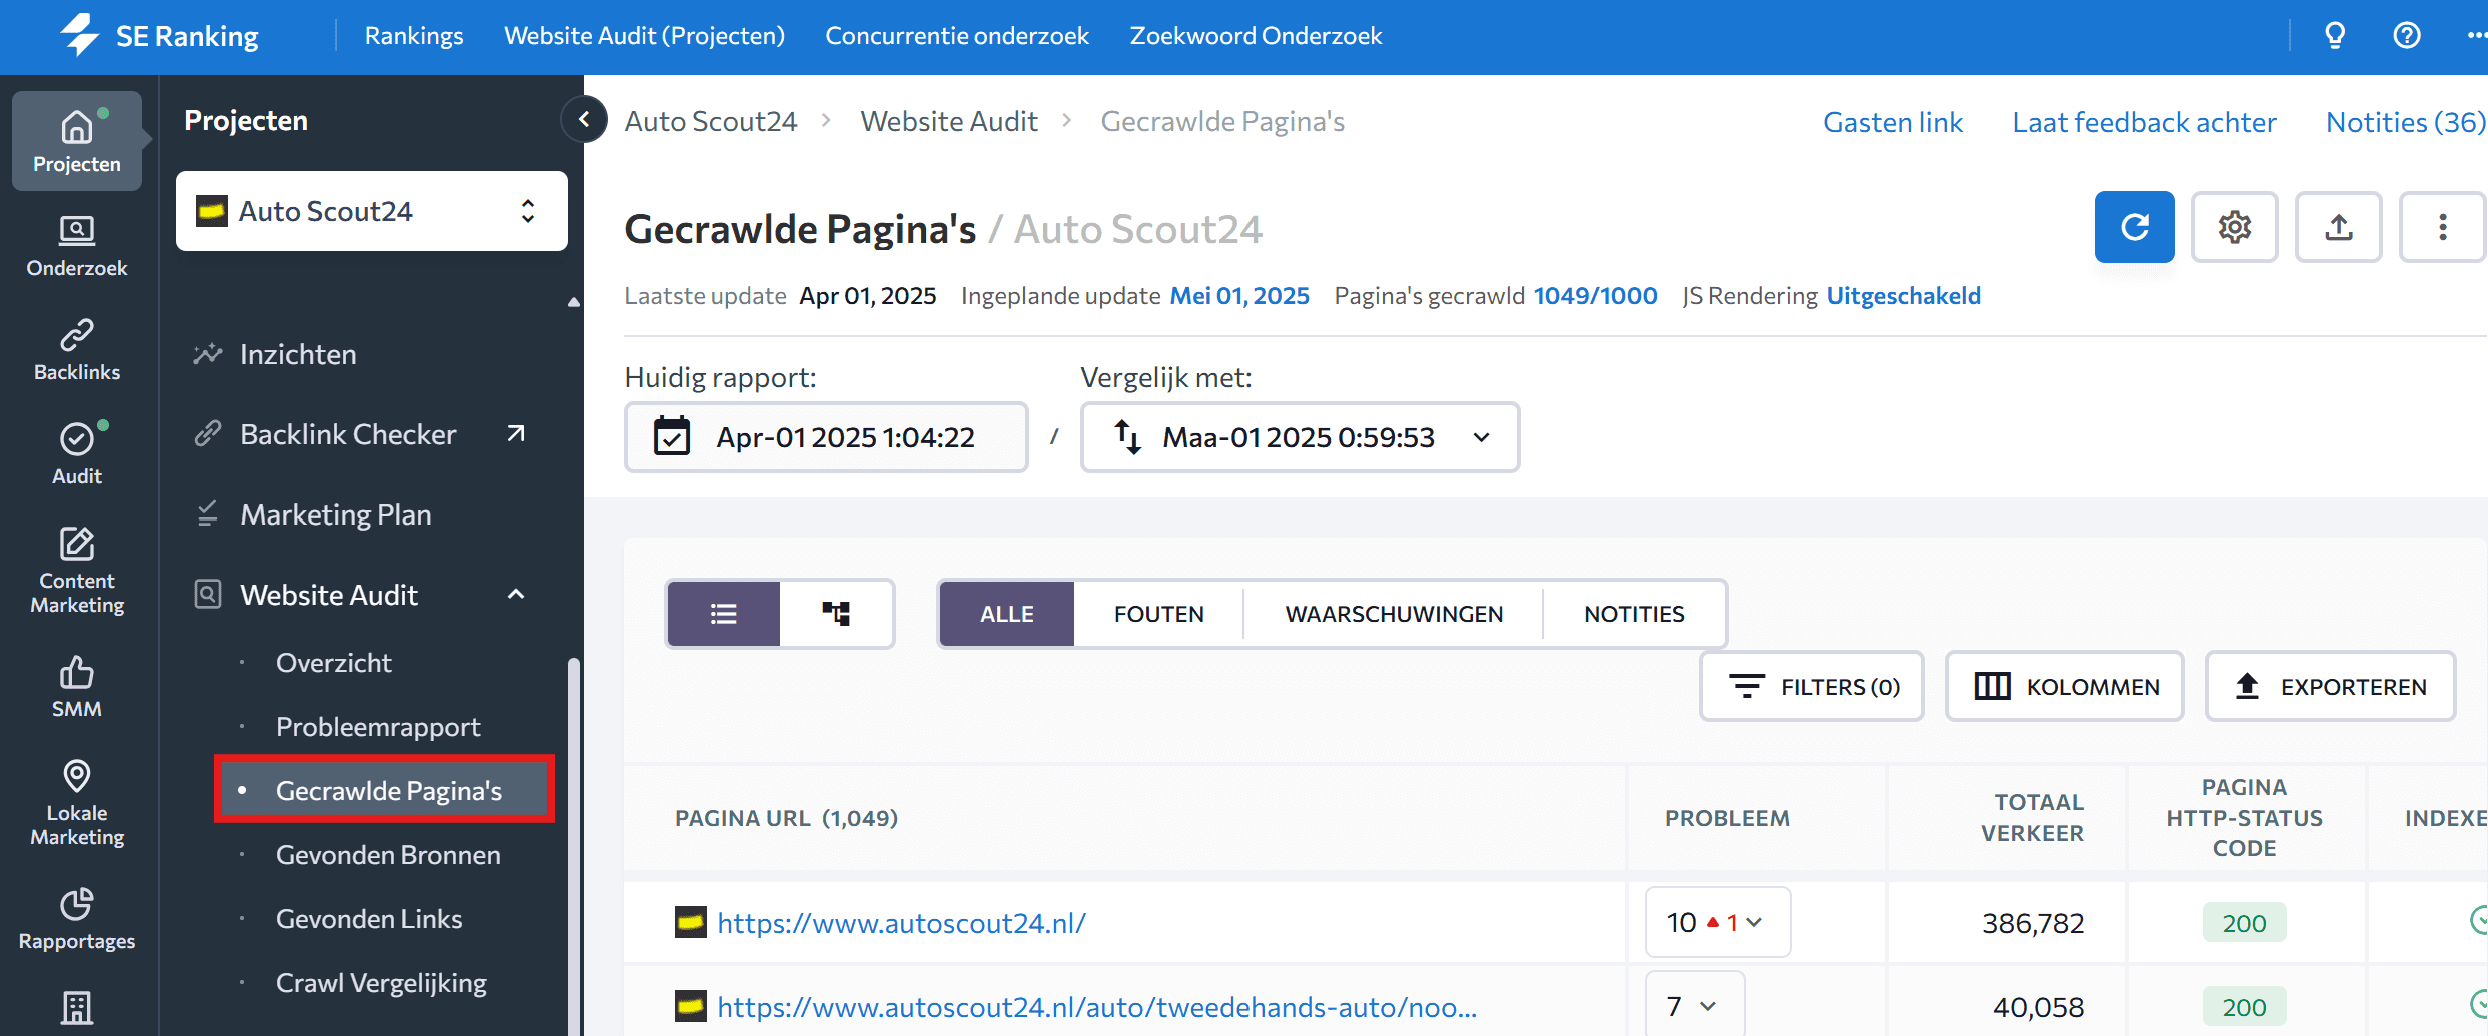Open Backlinks sidebar section
Screen dimensions: 2488x1036
click(77, 350)
